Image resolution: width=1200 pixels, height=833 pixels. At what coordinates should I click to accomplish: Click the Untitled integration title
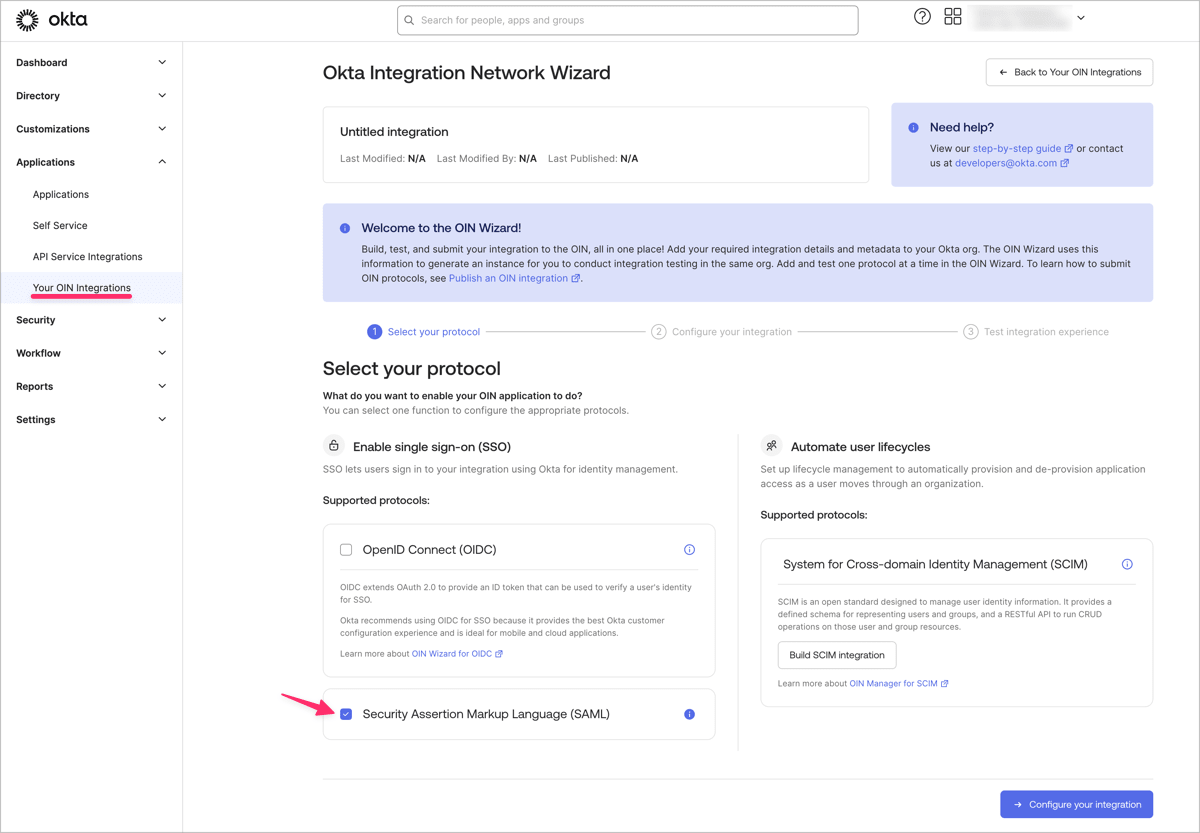tap(394, 131)
